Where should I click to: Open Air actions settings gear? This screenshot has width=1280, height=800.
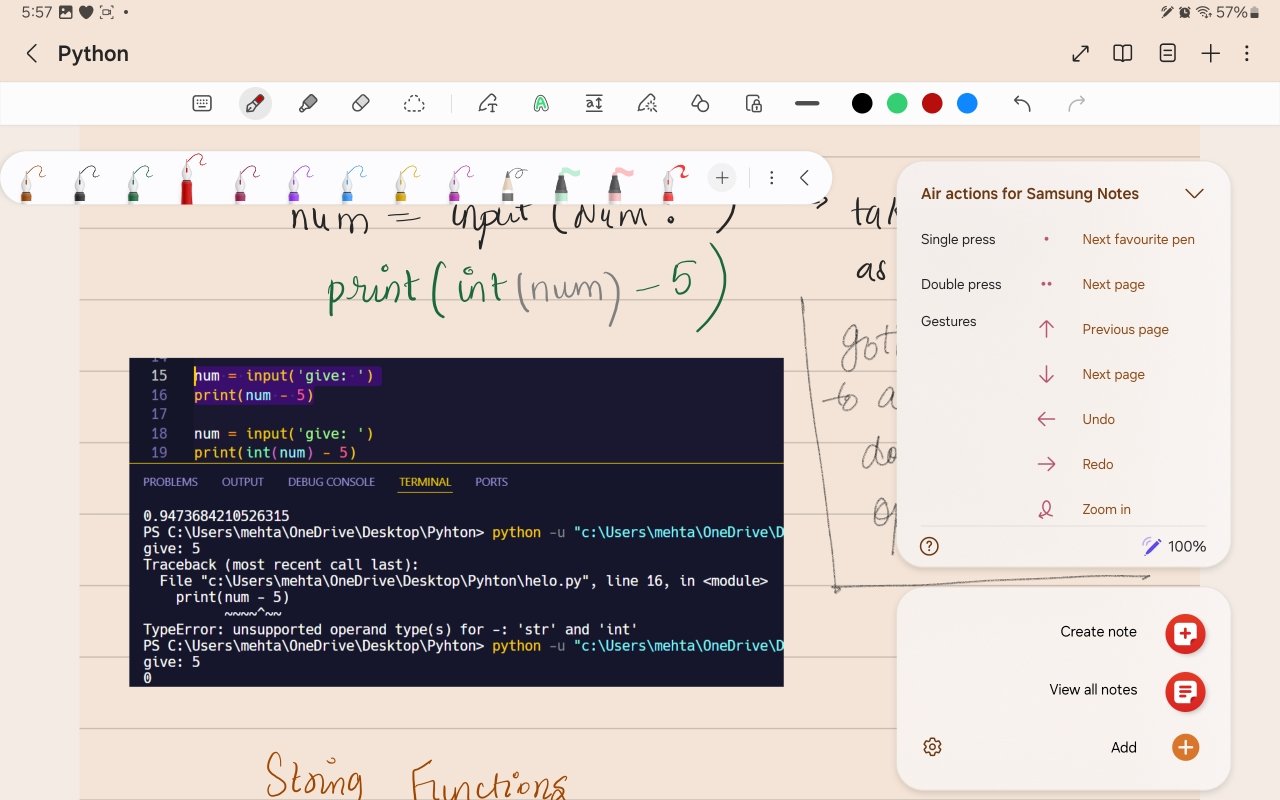[932, 747]
